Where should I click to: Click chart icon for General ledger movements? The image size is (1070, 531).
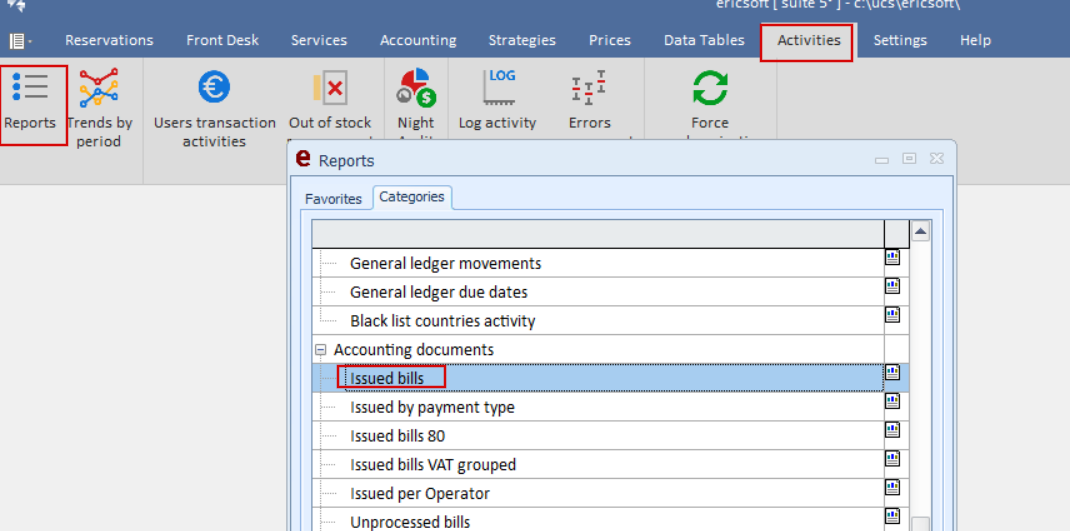point(893,257)
